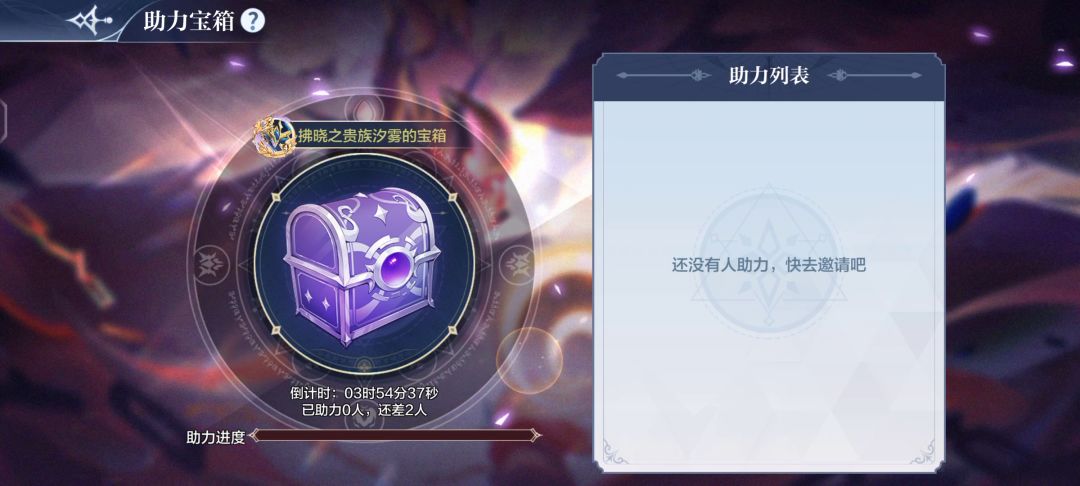The image size is (1080, 486).
Task: Tap the bottom emblem below the chest
Action: (x=364, y=366)
